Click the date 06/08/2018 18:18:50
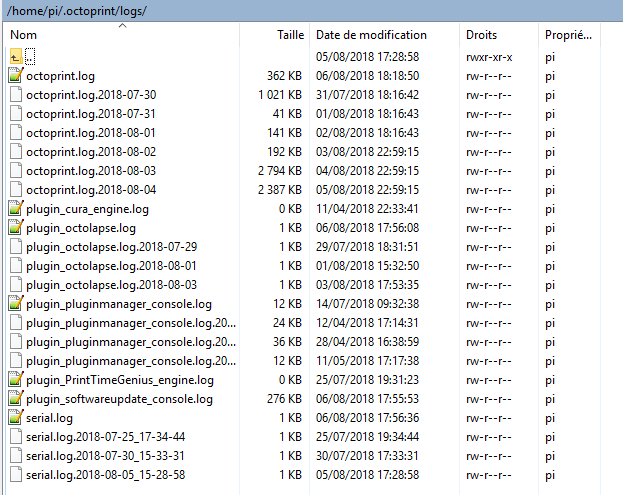This screenshot has height=495, width=623. 367,76
